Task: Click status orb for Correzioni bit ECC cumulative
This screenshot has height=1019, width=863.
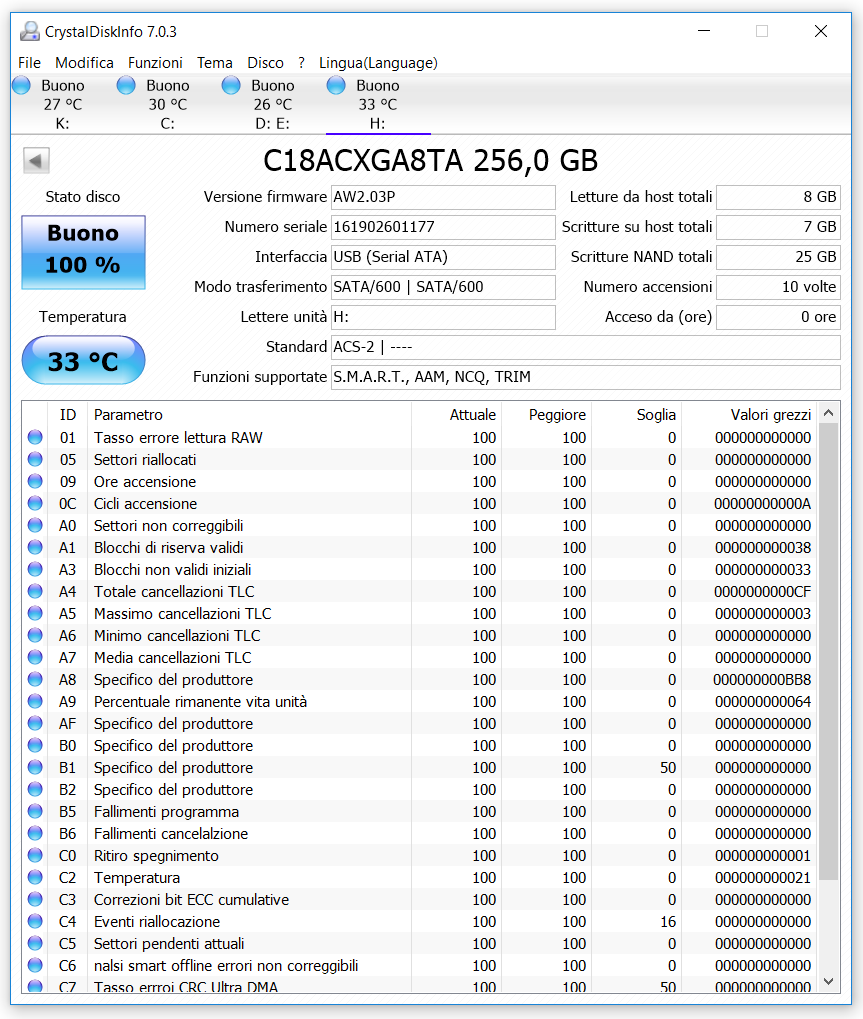Action: pos(35,899)
